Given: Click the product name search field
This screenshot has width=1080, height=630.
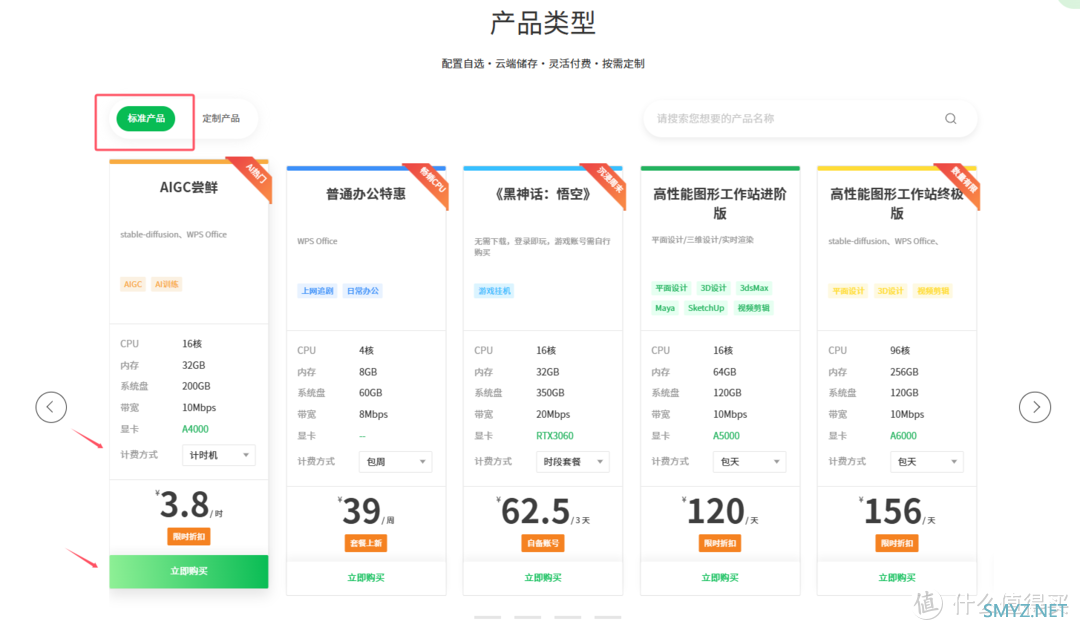Looking at the screenshot, I should point(790,118).
